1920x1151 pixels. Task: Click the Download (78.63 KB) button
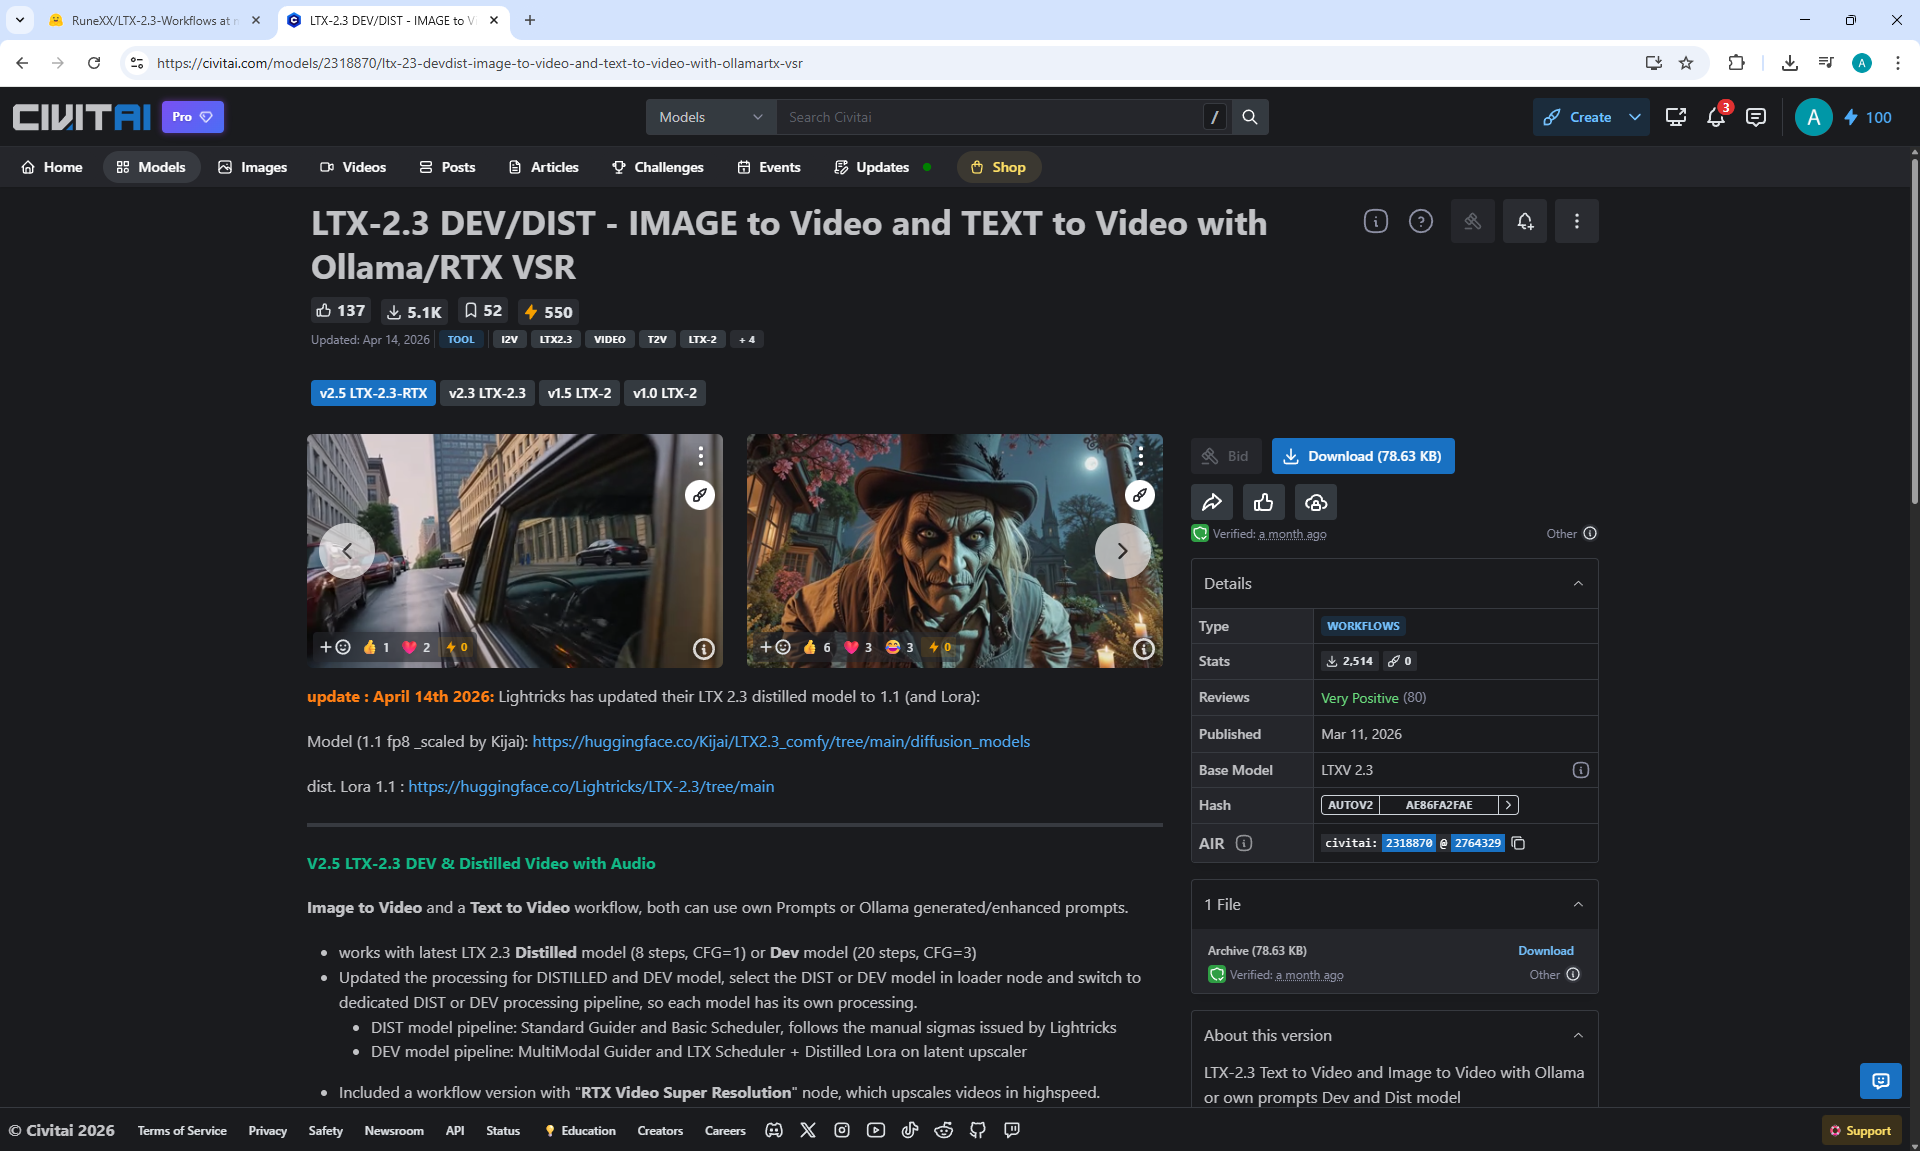point(1363,456)
